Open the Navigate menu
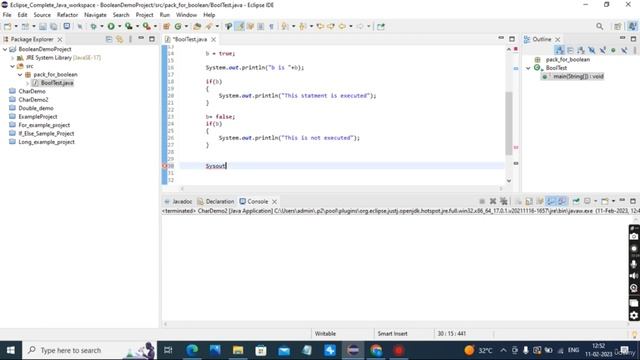 click(95, 15)
